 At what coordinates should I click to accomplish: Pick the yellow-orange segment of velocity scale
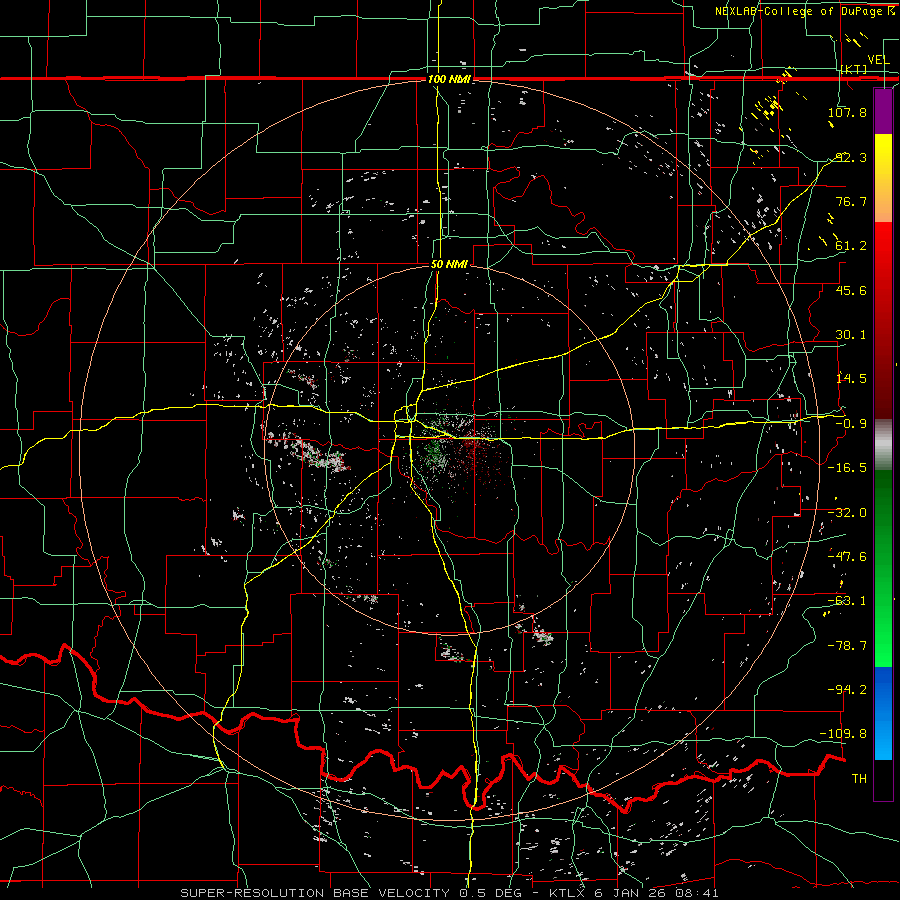[883, 178]
